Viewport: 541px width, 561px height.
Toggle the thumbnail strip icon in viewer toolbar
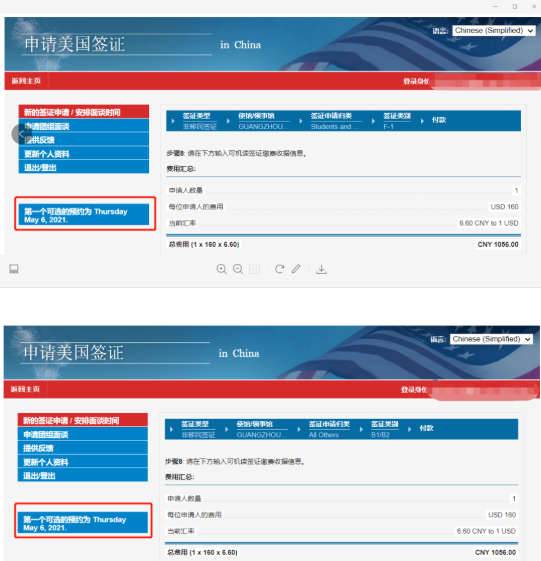(14, 269)
